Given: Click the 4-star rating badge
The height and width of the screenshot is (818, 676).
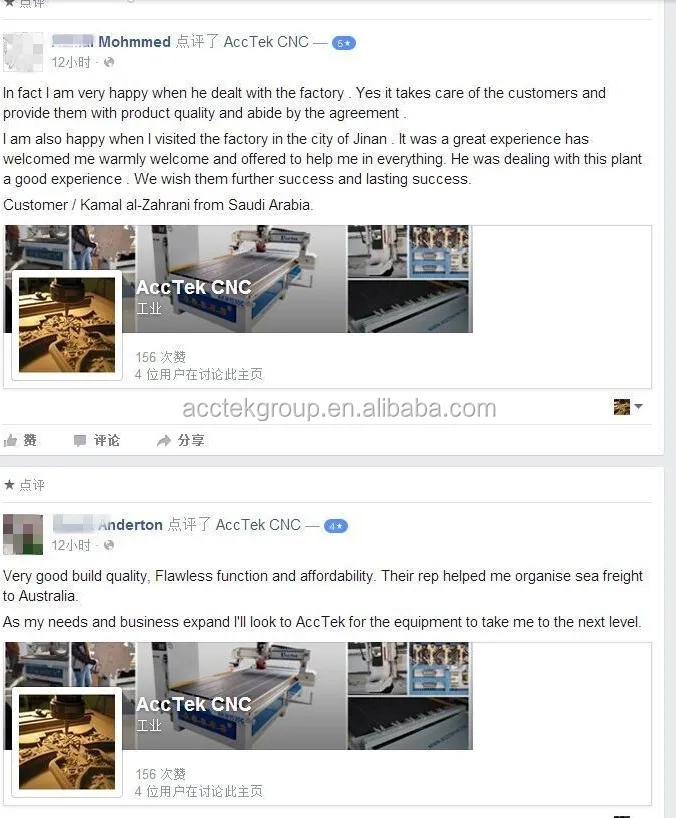Looking at the screenshot, I should coord(336,526).
